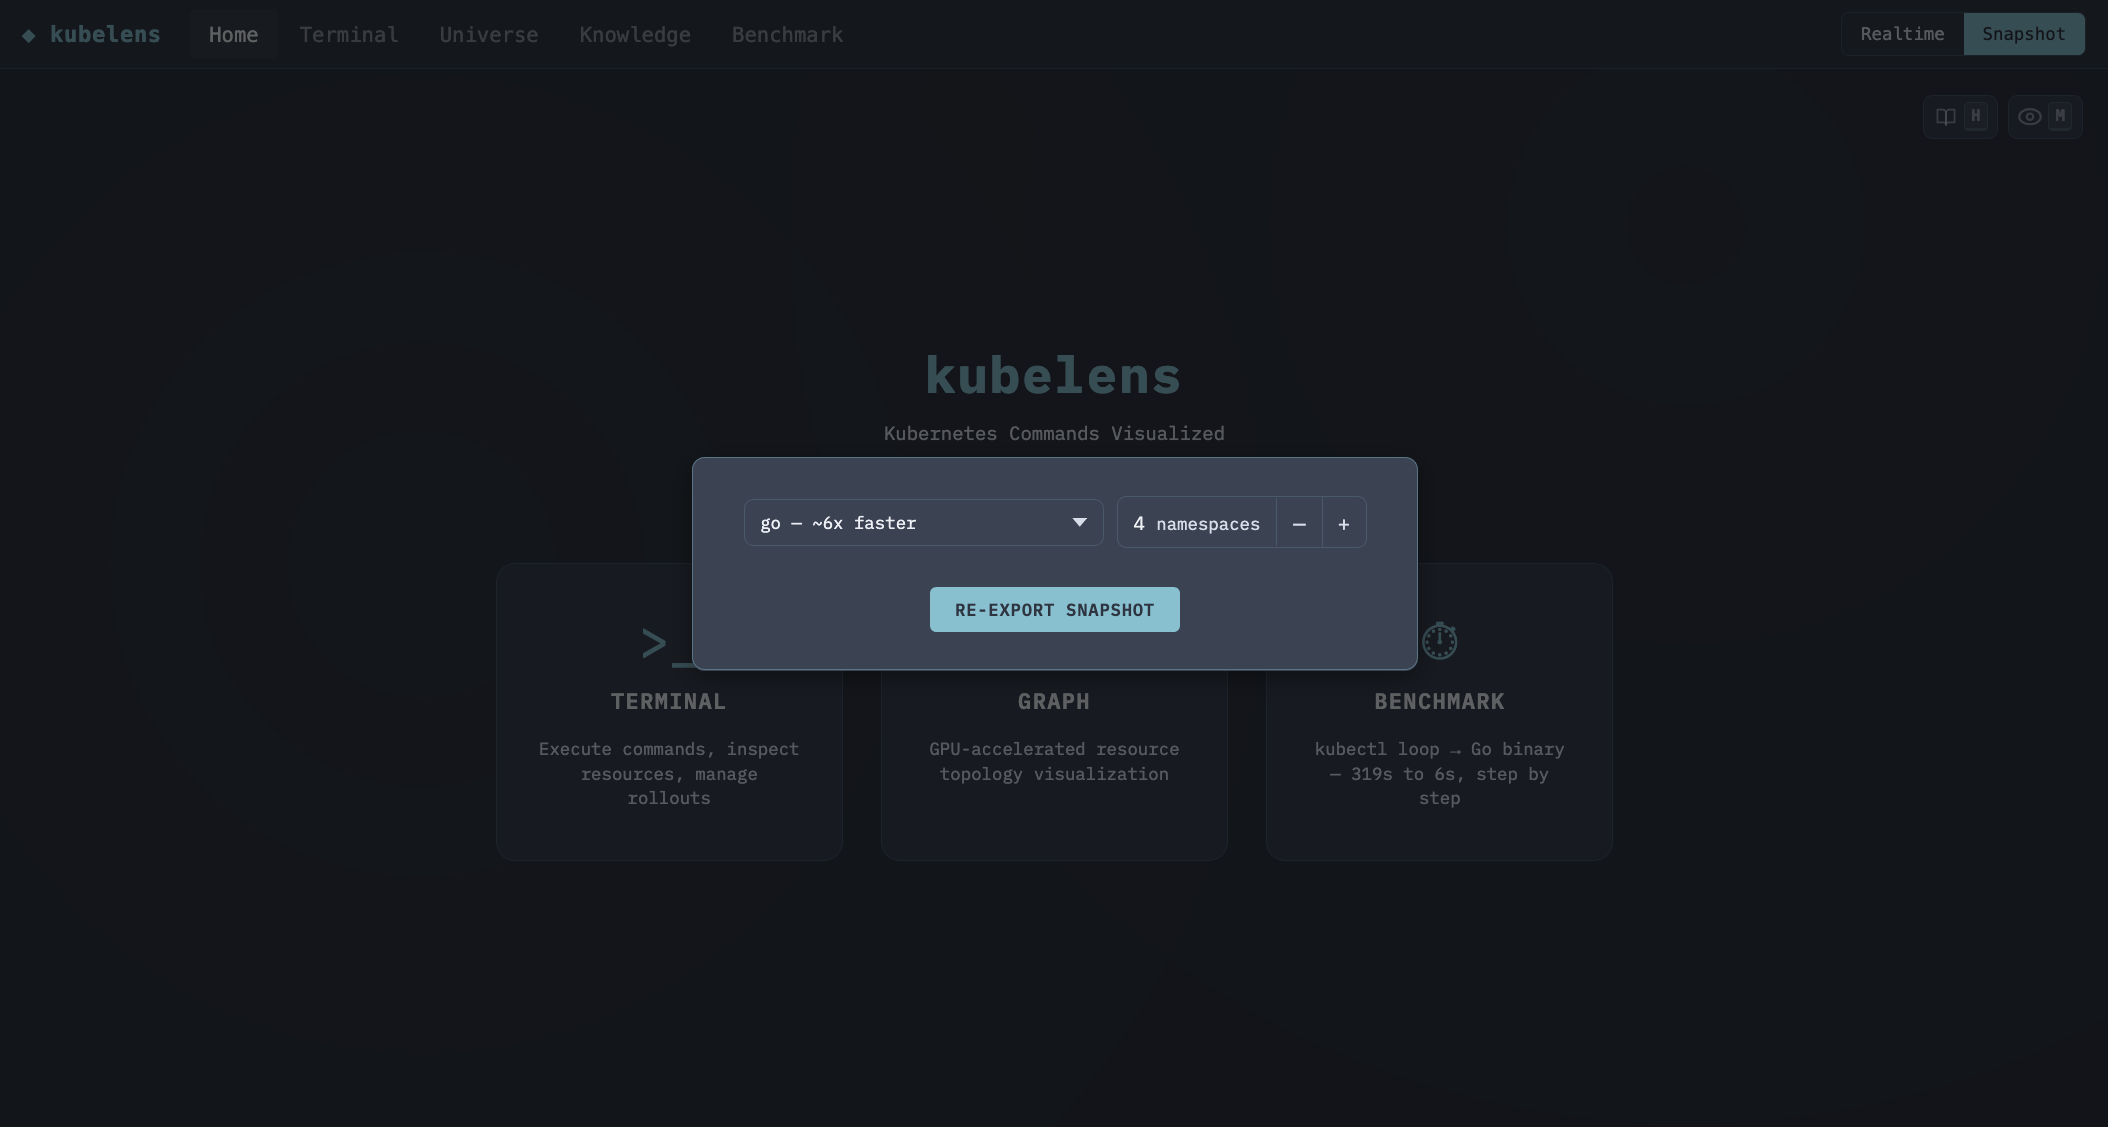Image resolution: width=2109 pixels, height=1127 pixels.
Task: Open the GRAPH card title
Action: [1054, 702]
